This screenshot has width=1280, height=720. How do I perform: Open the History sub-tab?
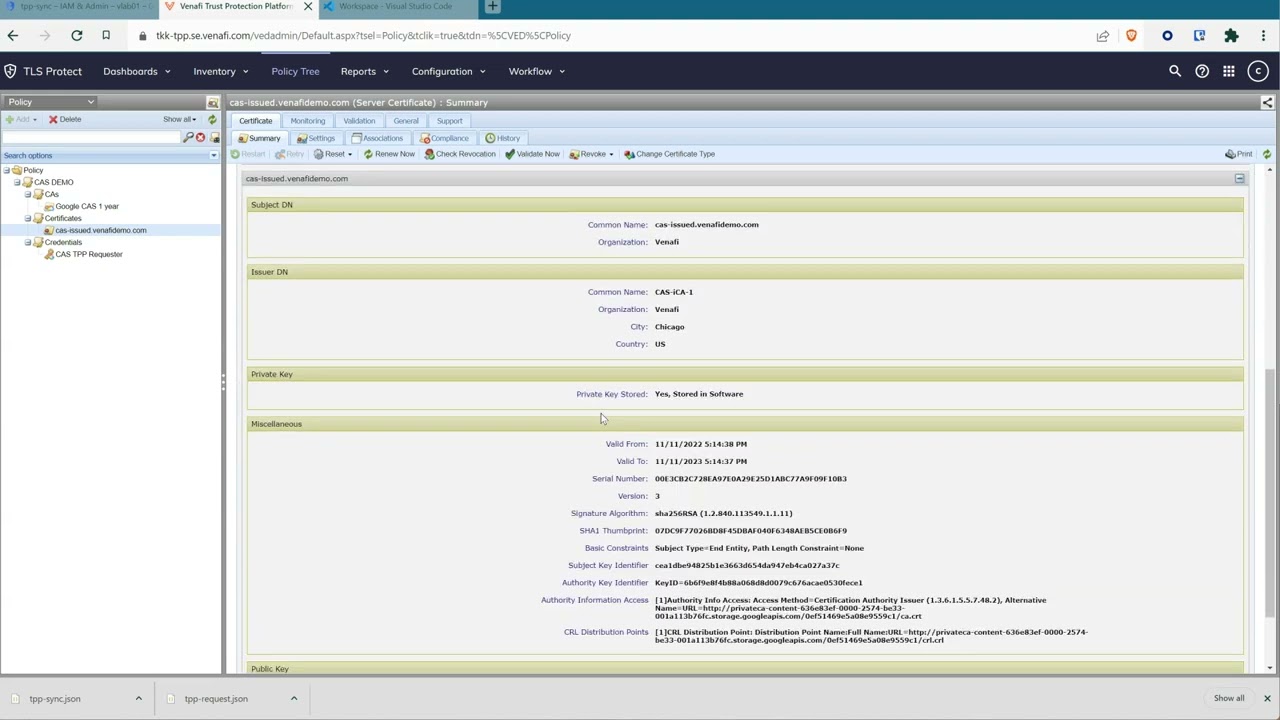click(x=502, y=138)
